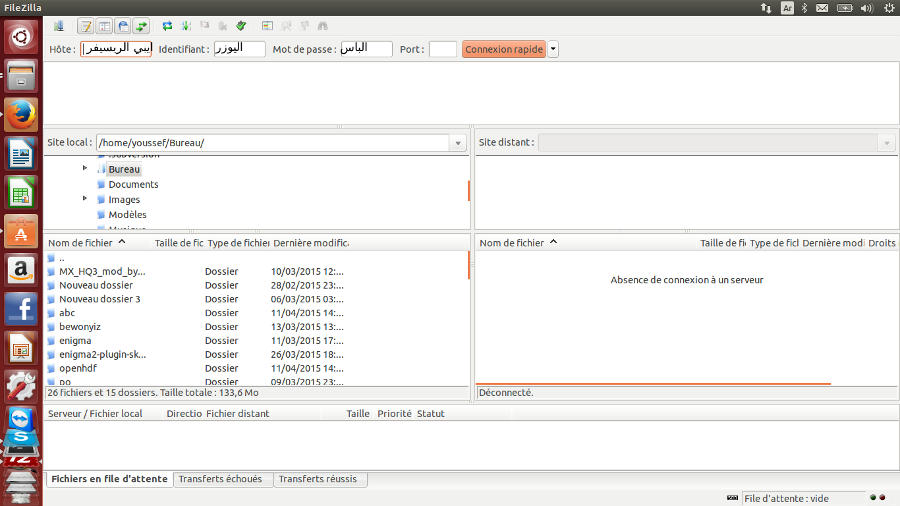
Task: Open Facebook launcher icon
Action: 21,309
